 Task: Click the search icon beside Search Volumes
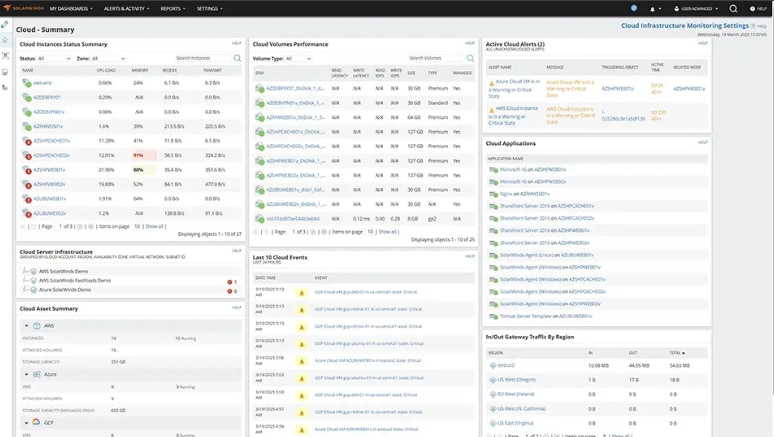[470, 58]
